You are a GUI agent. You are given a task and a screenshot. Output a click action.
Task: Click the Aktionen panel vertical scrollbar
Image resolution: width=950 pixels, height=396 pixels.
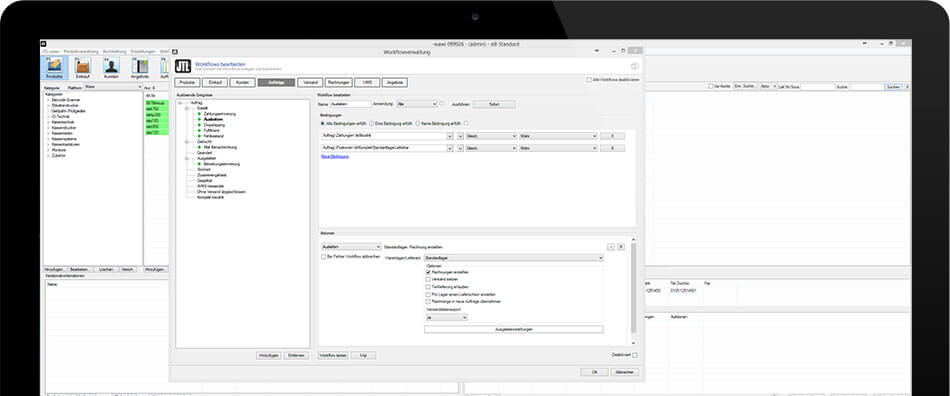[634, 288]
